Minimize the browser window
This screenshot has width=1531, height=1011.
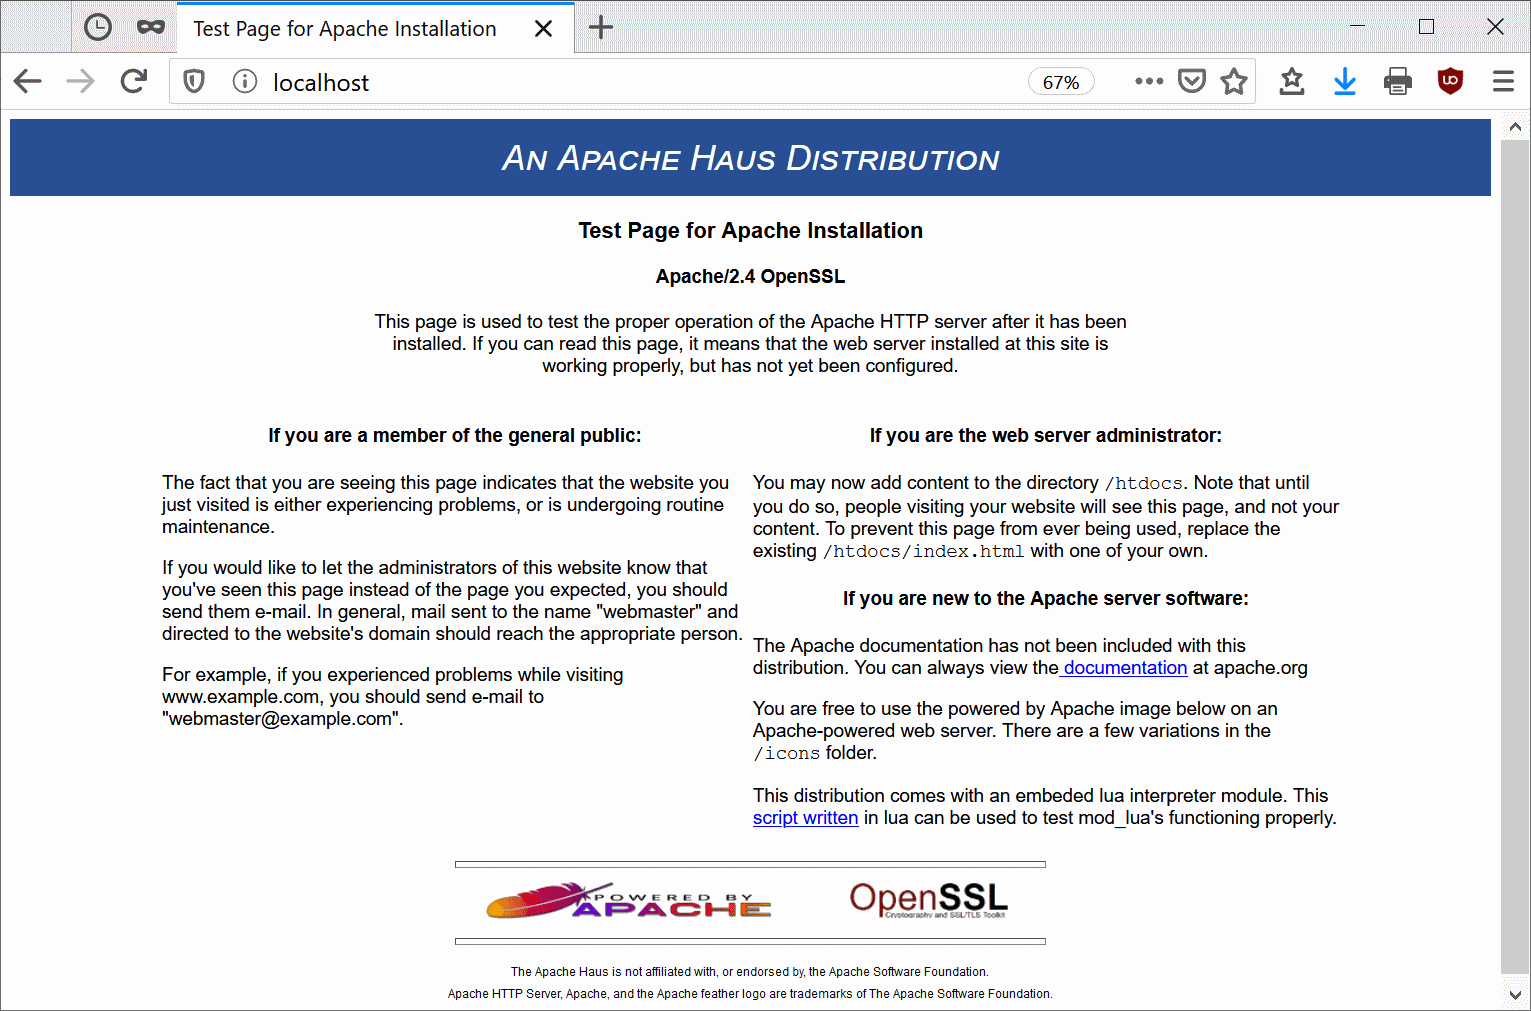click(x=1357, y=27)
